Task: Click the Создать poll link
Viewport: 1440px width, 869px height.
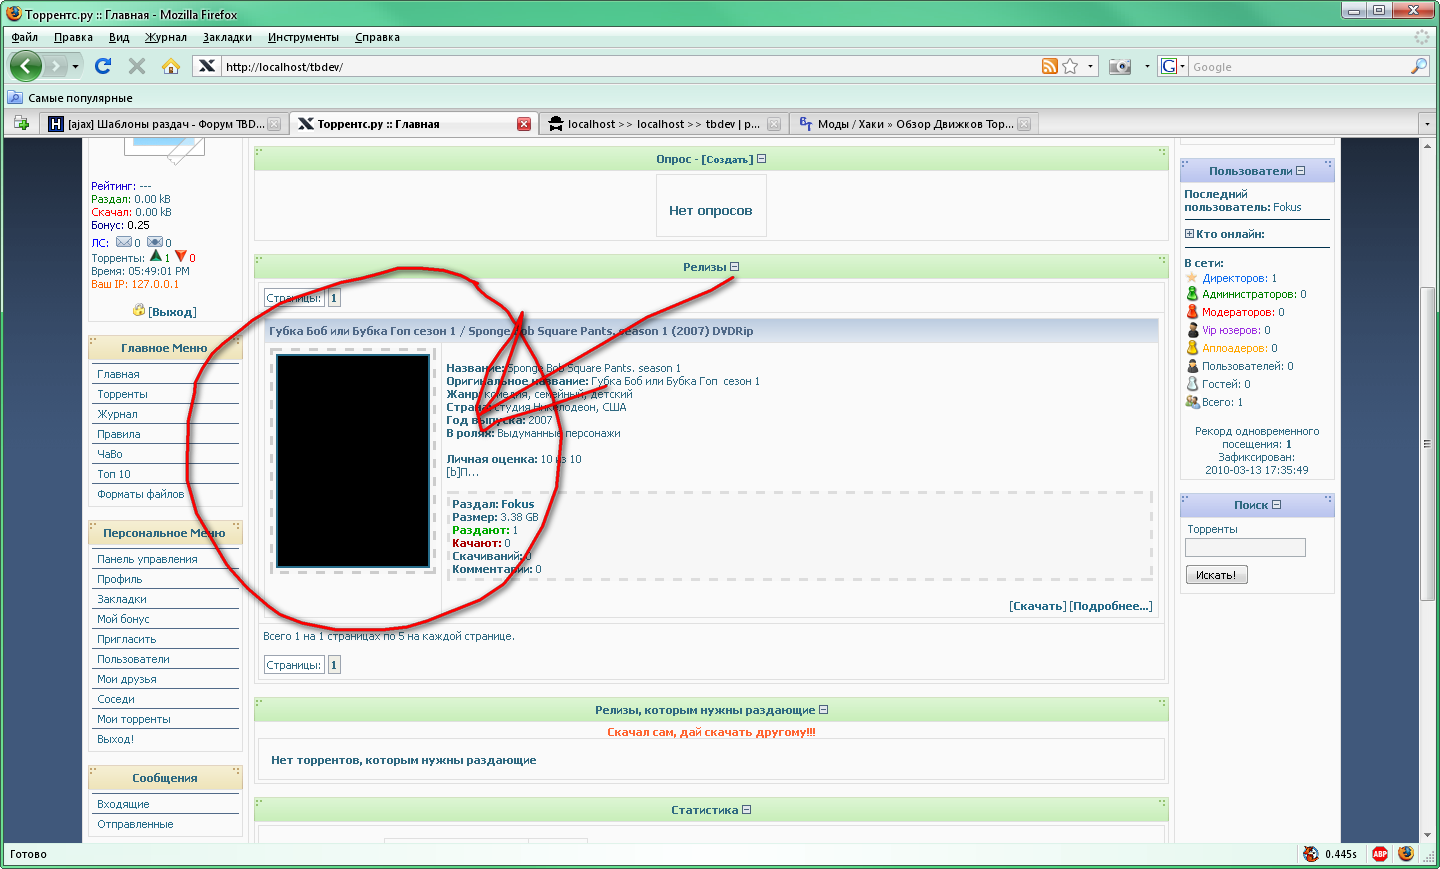Action: (x=727, y=160)
